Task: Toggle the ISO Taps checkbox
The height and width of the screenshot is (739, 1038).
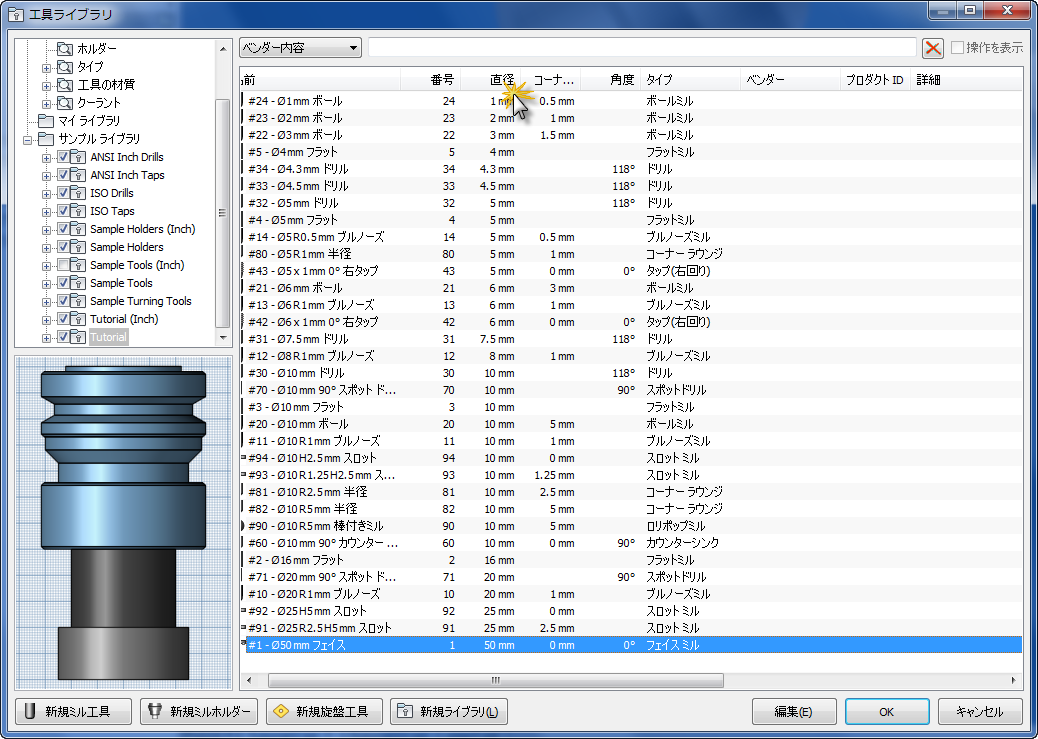Action: tap(63, 211)
